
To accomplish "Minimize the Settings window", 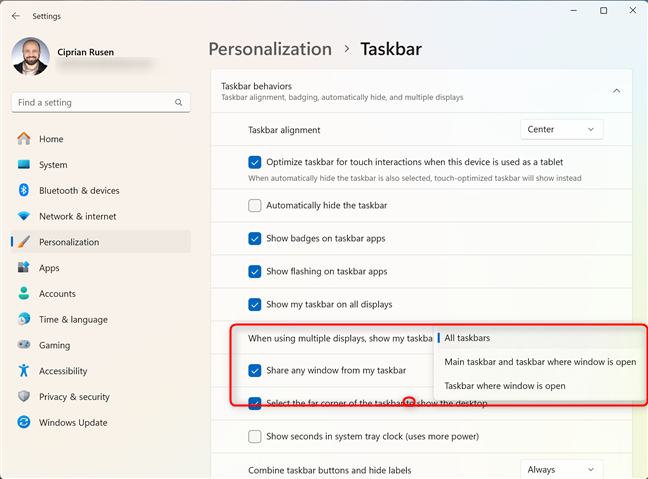I will [574, 11].
